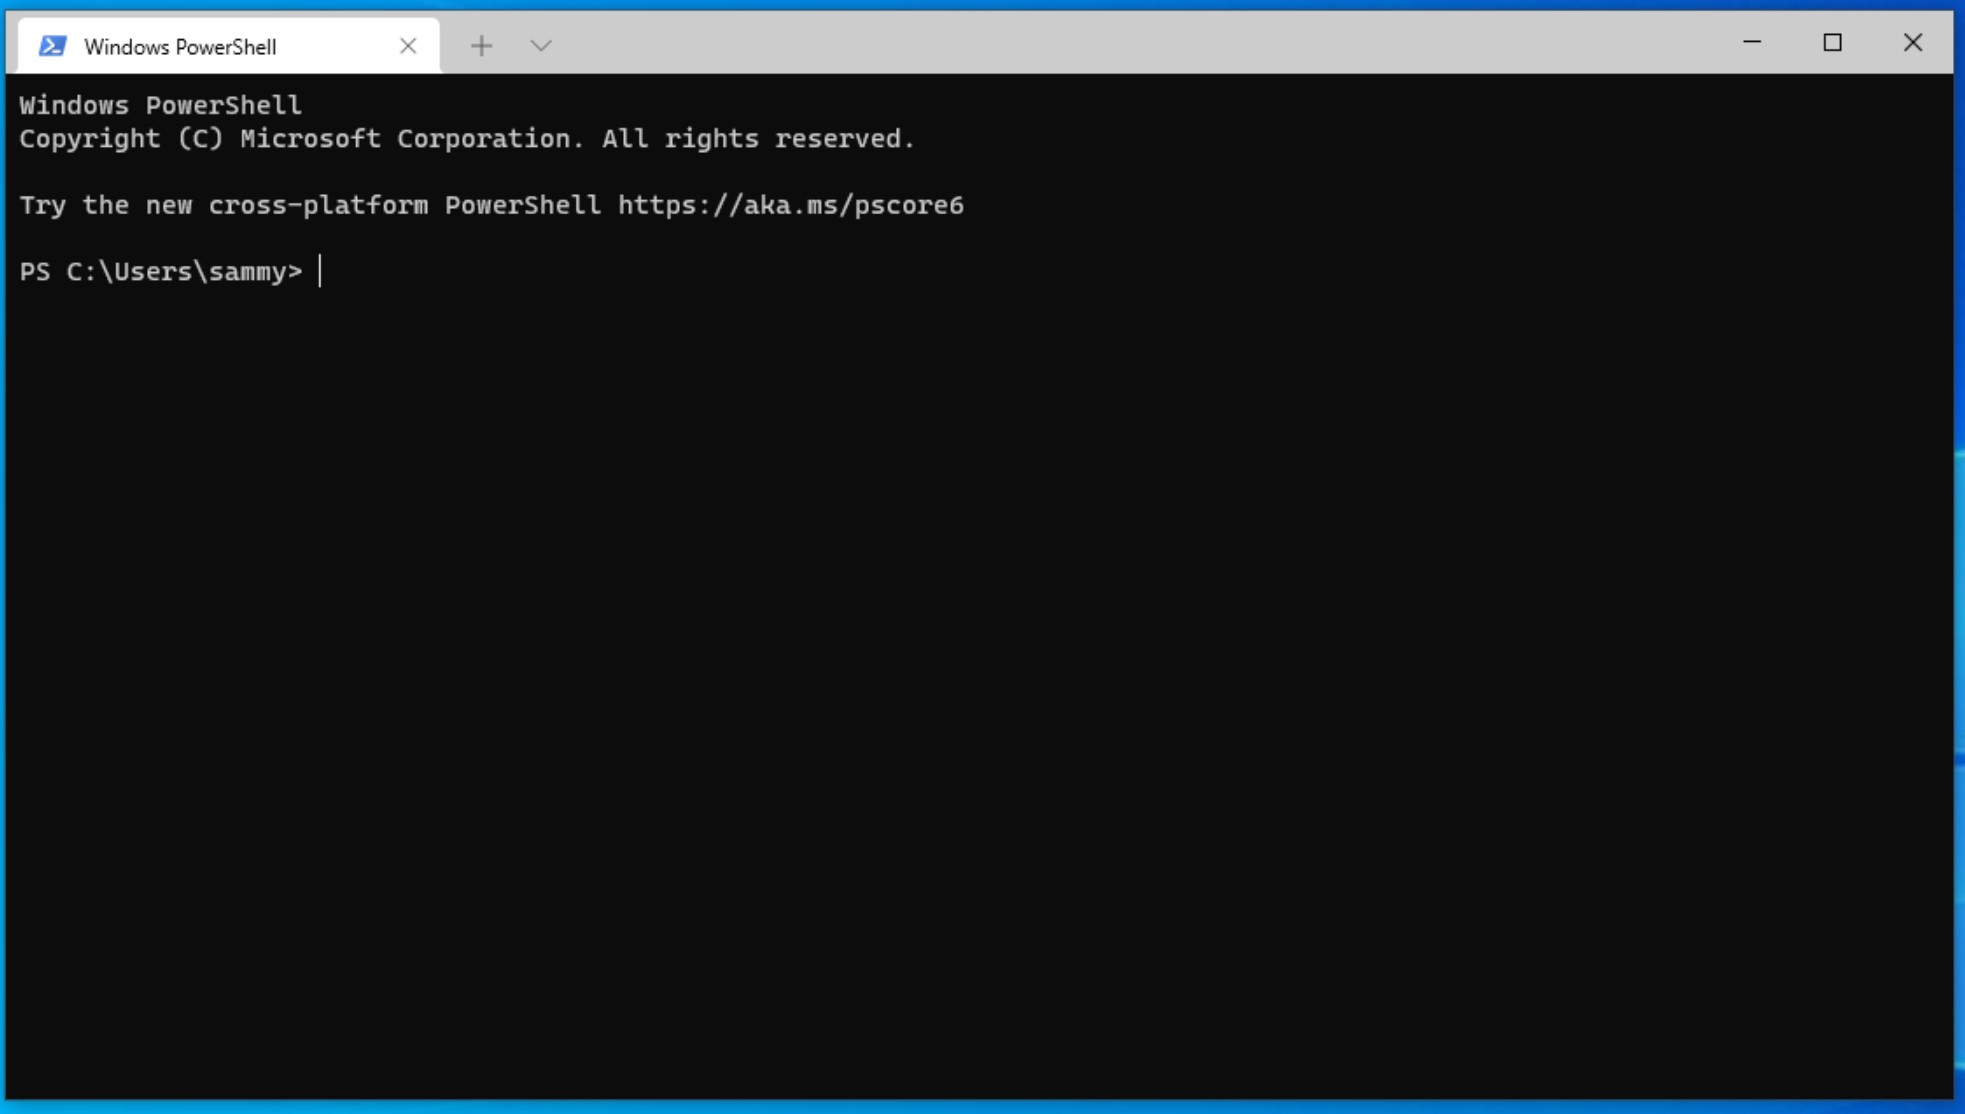Select the PowerShell input field
The width and height of the screenshot is (1965, 1114).
point(320,271)
